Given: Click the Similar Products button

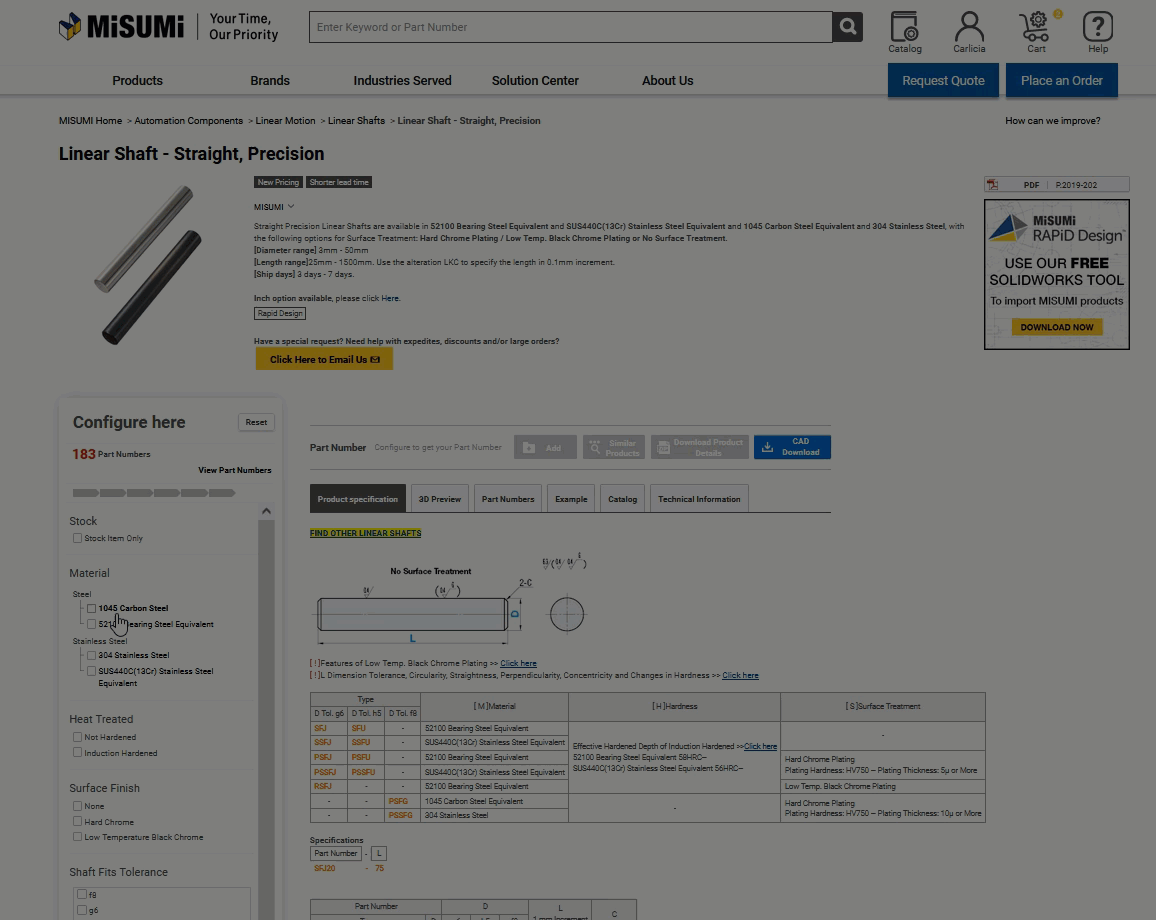Looking at the screenshot, I should tap(613, 447).
